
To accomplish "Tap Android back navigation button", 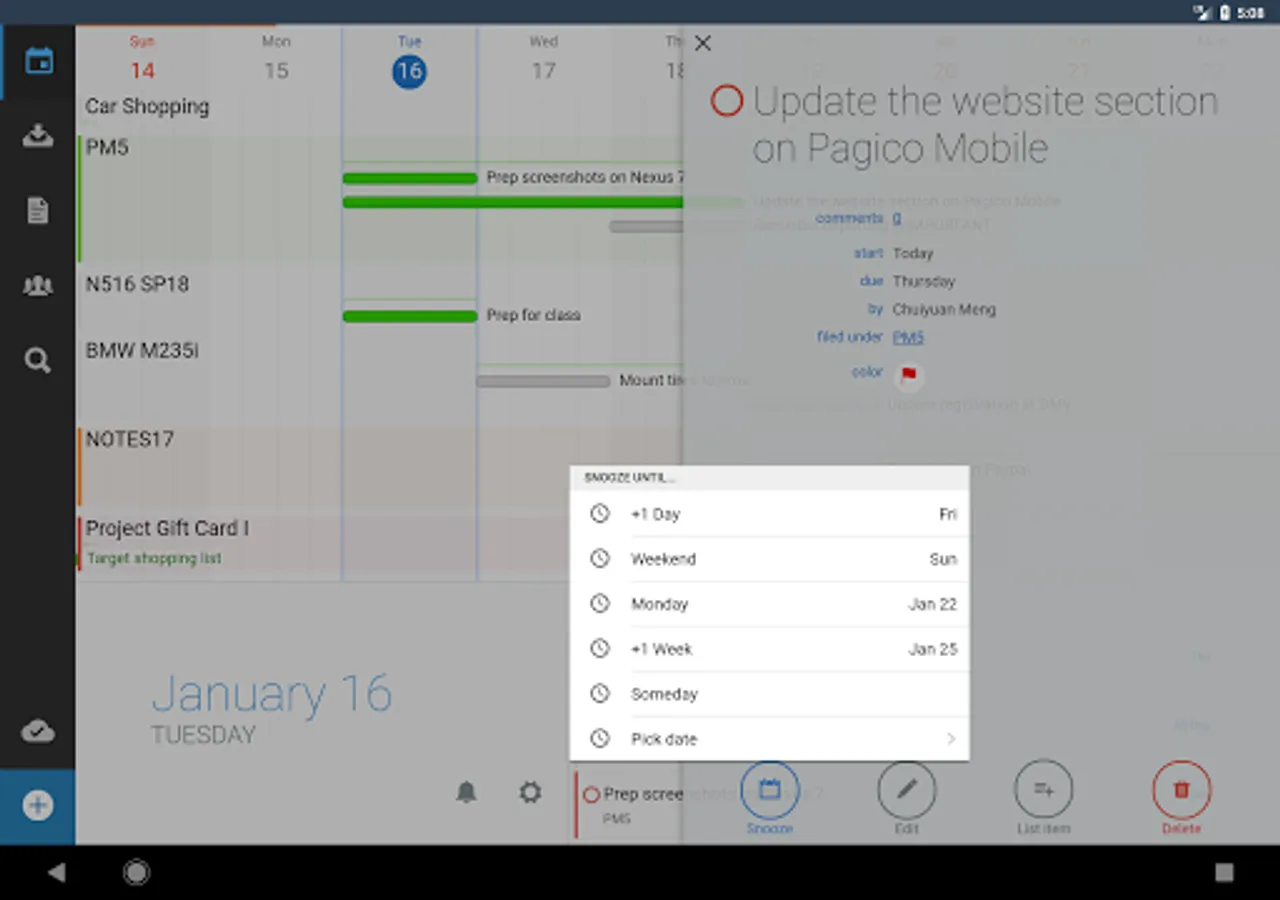I will (57, 872).
